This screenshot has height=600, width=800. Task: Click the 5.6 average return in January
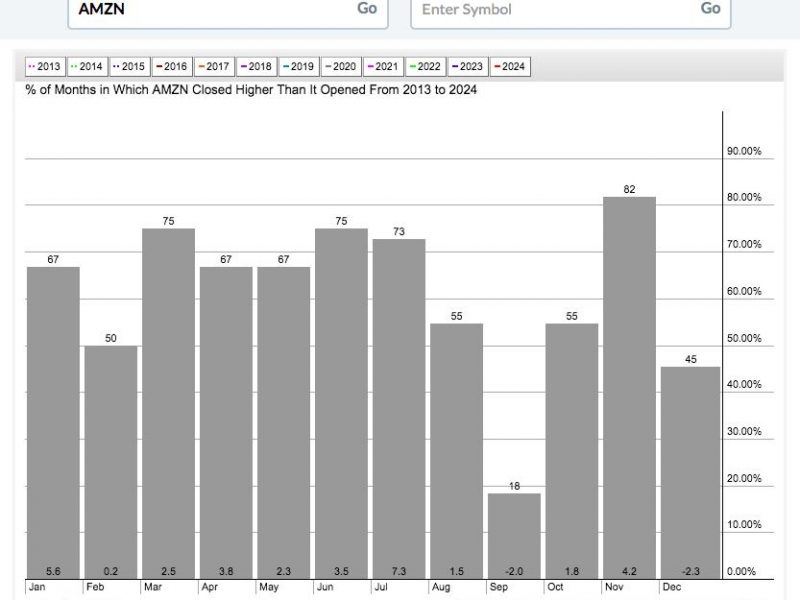tap(53, 571)
